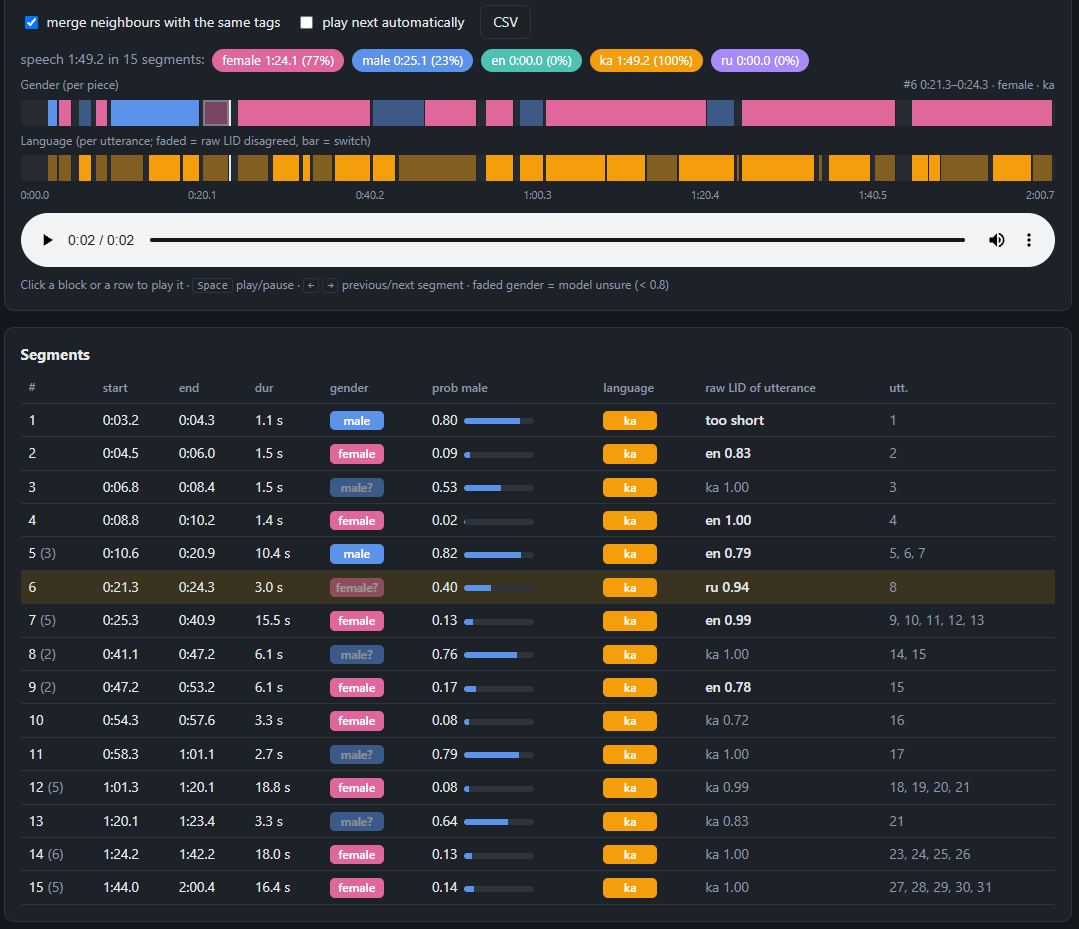Play segment row 7 (5) starting 0:25.3

(x=537, y=620)
